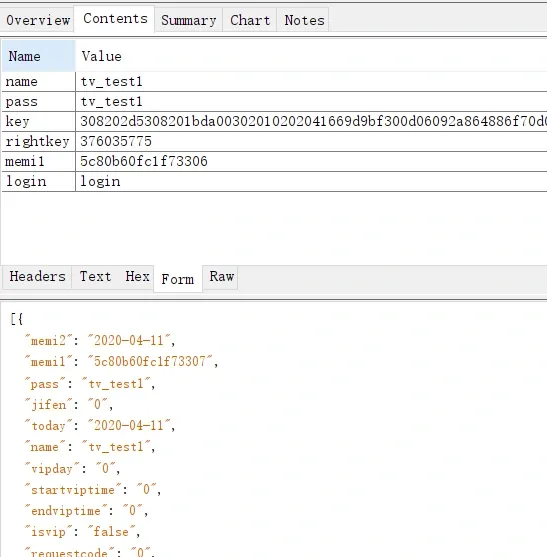Screen dimensions: 547x557
Task: Select the Chart tab
Action: pyautogui.click(x=250, y=20)
